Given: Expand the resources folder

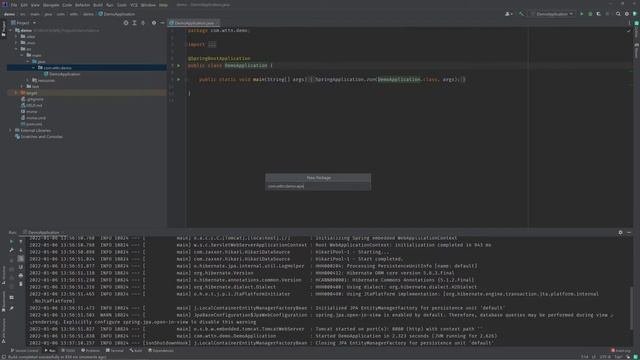Looking at the screenshot, I should [28, 80].
